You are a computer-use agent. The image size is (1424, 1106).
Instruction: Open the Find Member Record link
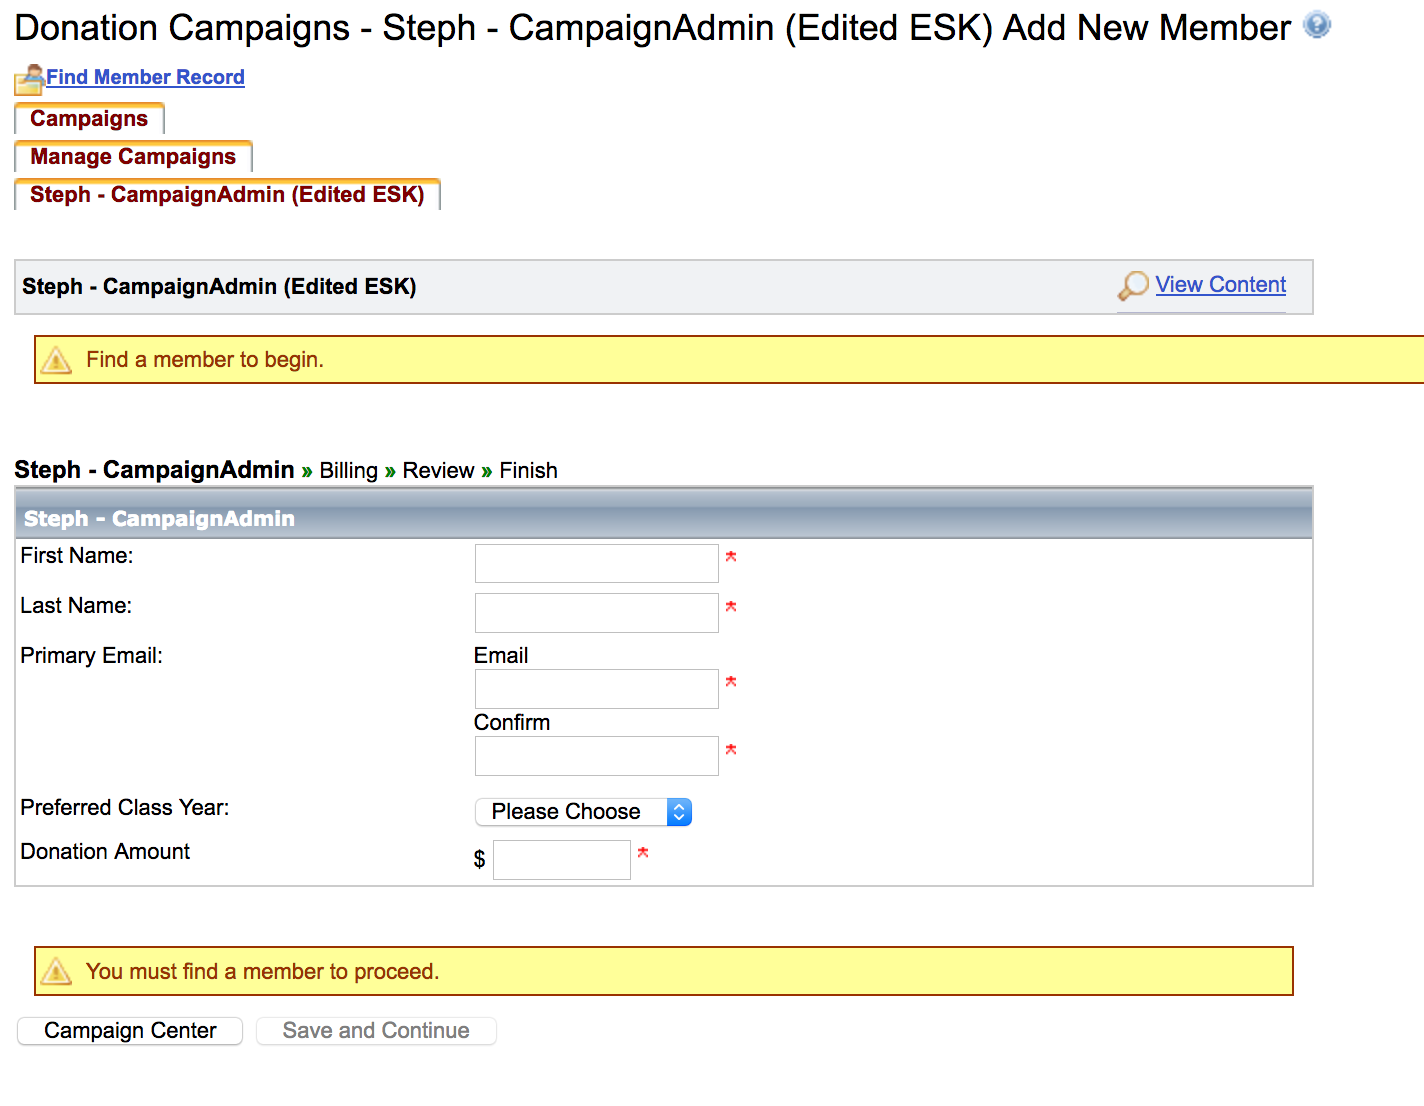145,77
